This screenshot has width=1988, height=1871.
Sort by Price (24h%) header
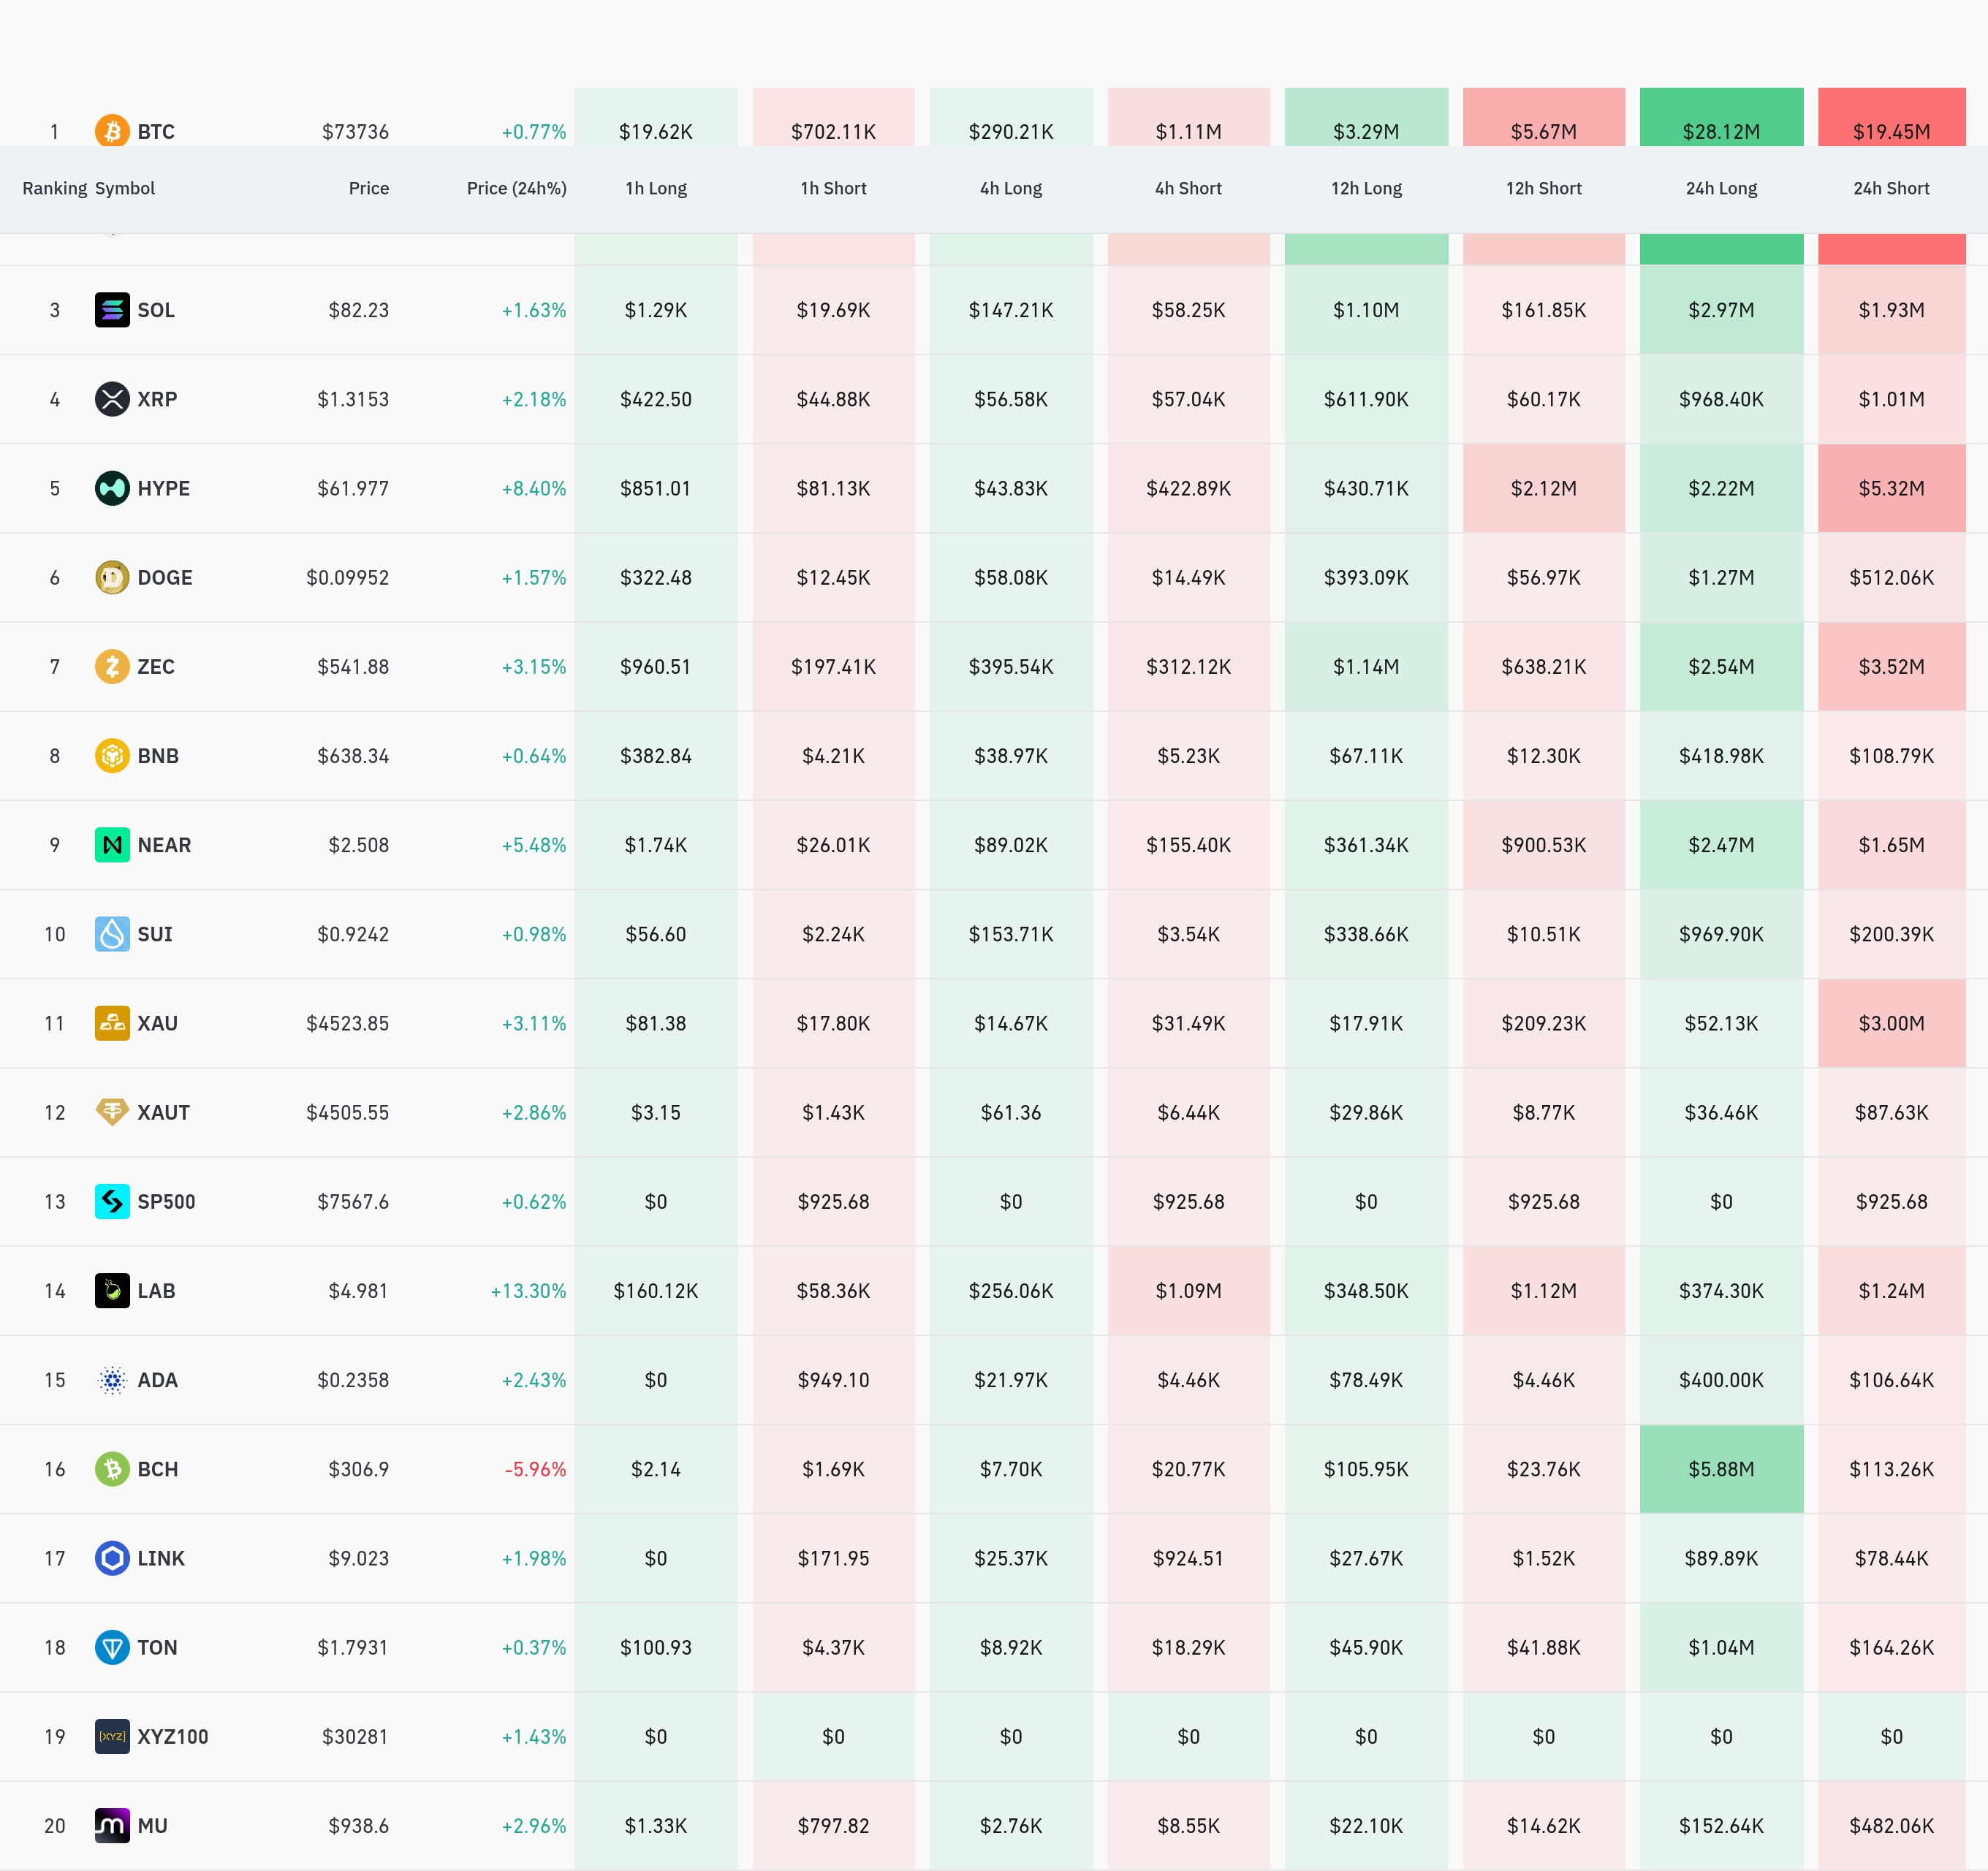(516, 188)
